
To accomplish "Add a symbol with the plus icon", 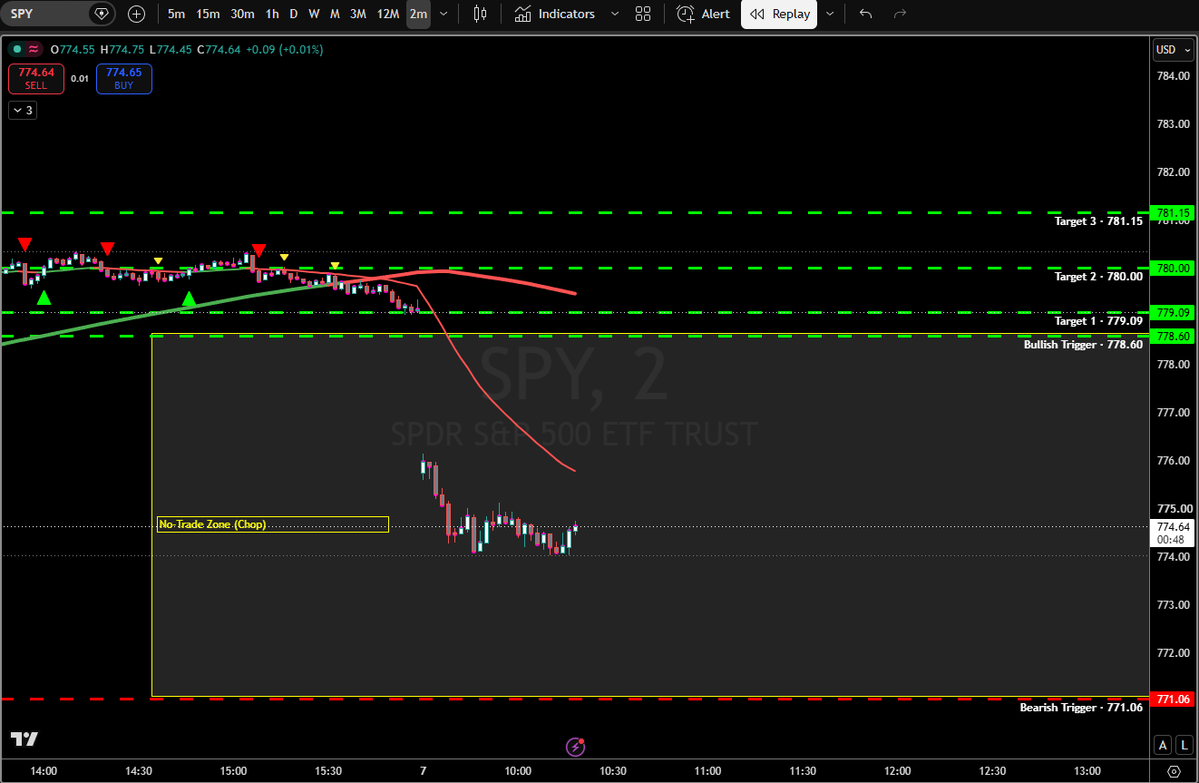I will (x=136, y=14).
